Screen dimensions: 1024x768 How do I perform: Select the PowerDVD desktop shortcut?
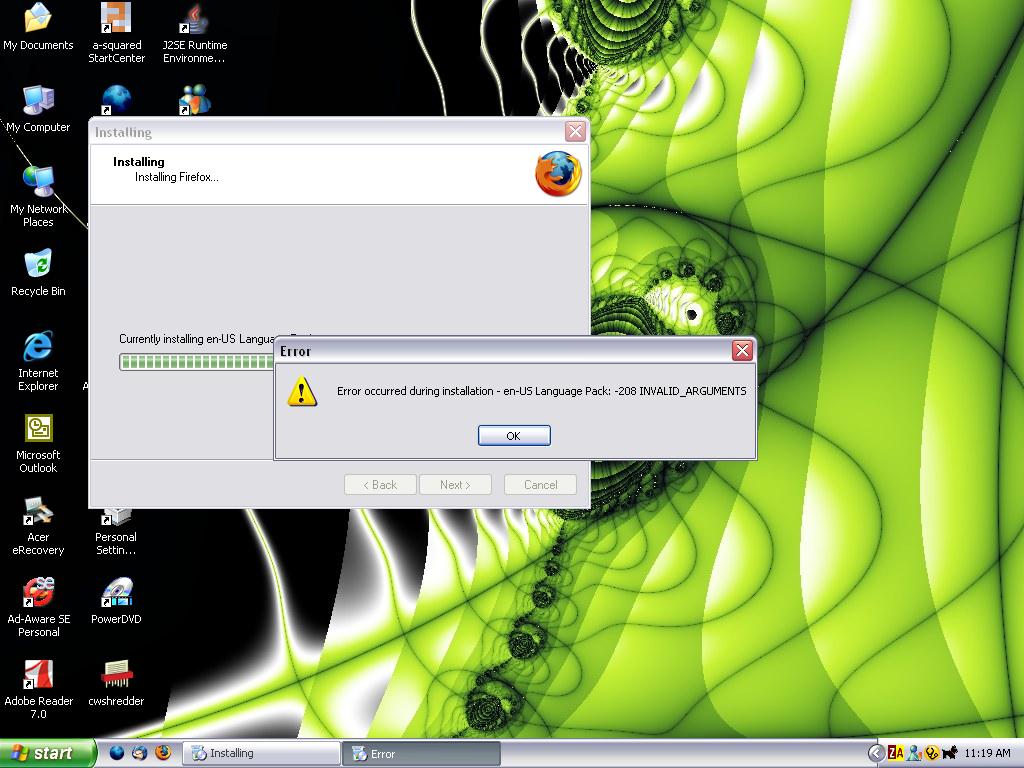tap(116, 601)
